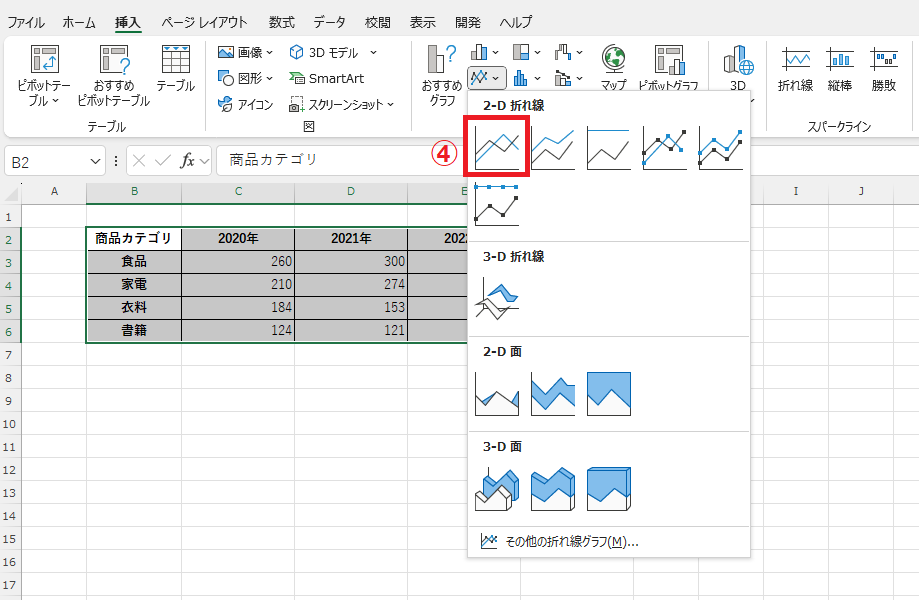Switch to the ページ レイアウト tab

[204, 22]
